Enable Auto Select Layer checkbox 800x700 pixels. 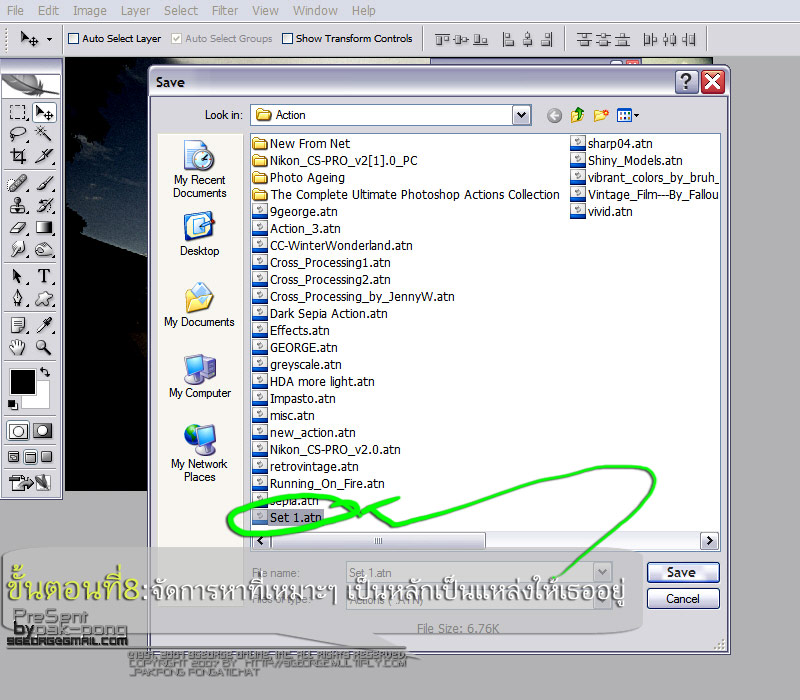coord(73,38)
